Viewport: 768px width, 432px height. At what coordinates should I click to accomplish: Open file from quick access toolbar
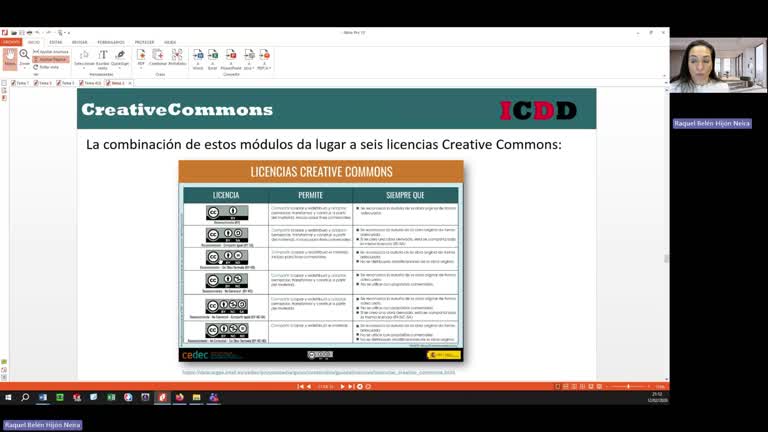tap(14, 33)
